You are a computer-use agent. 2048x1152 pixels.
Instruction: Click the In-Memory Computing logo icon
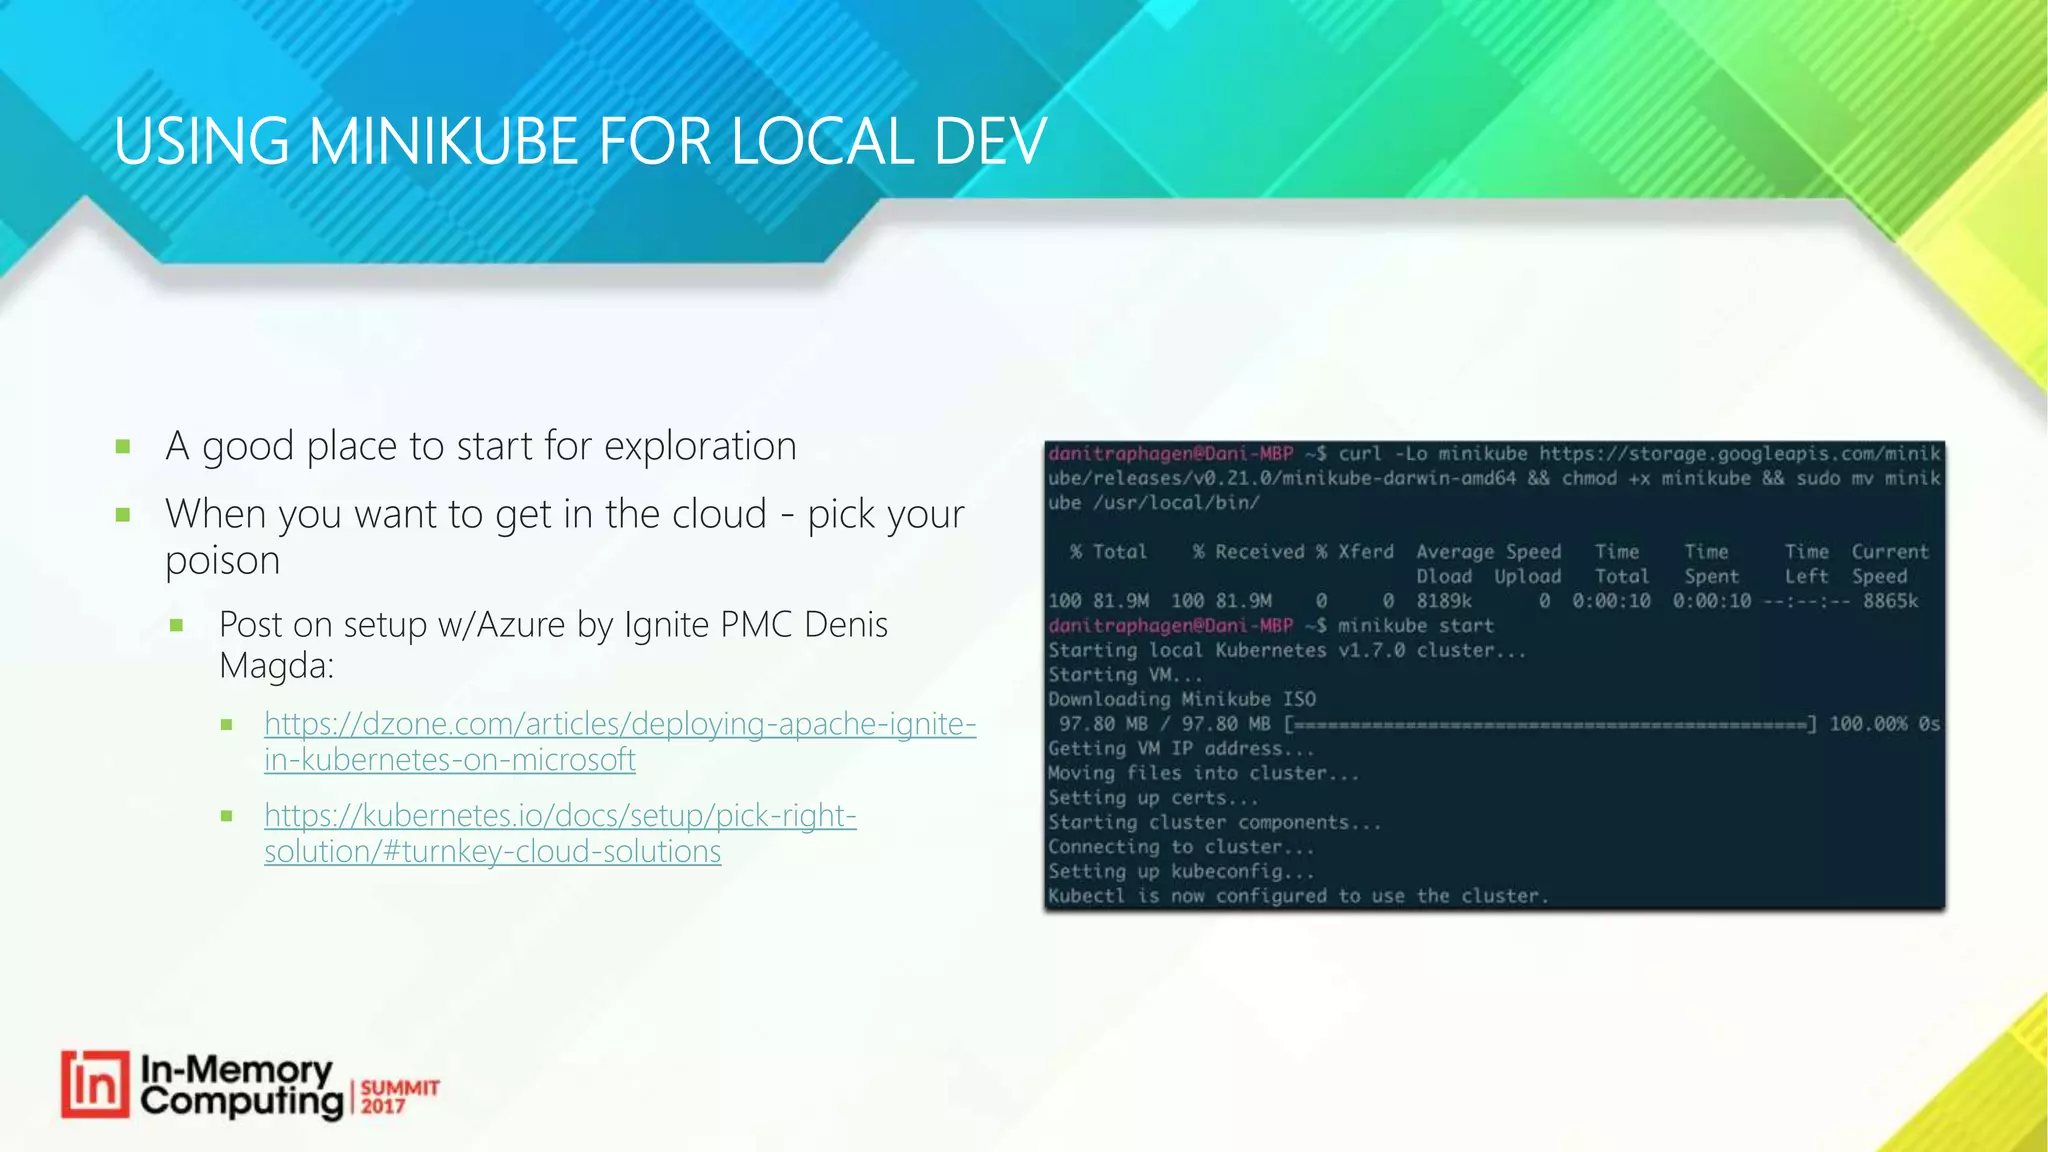tap(95, 1084)
